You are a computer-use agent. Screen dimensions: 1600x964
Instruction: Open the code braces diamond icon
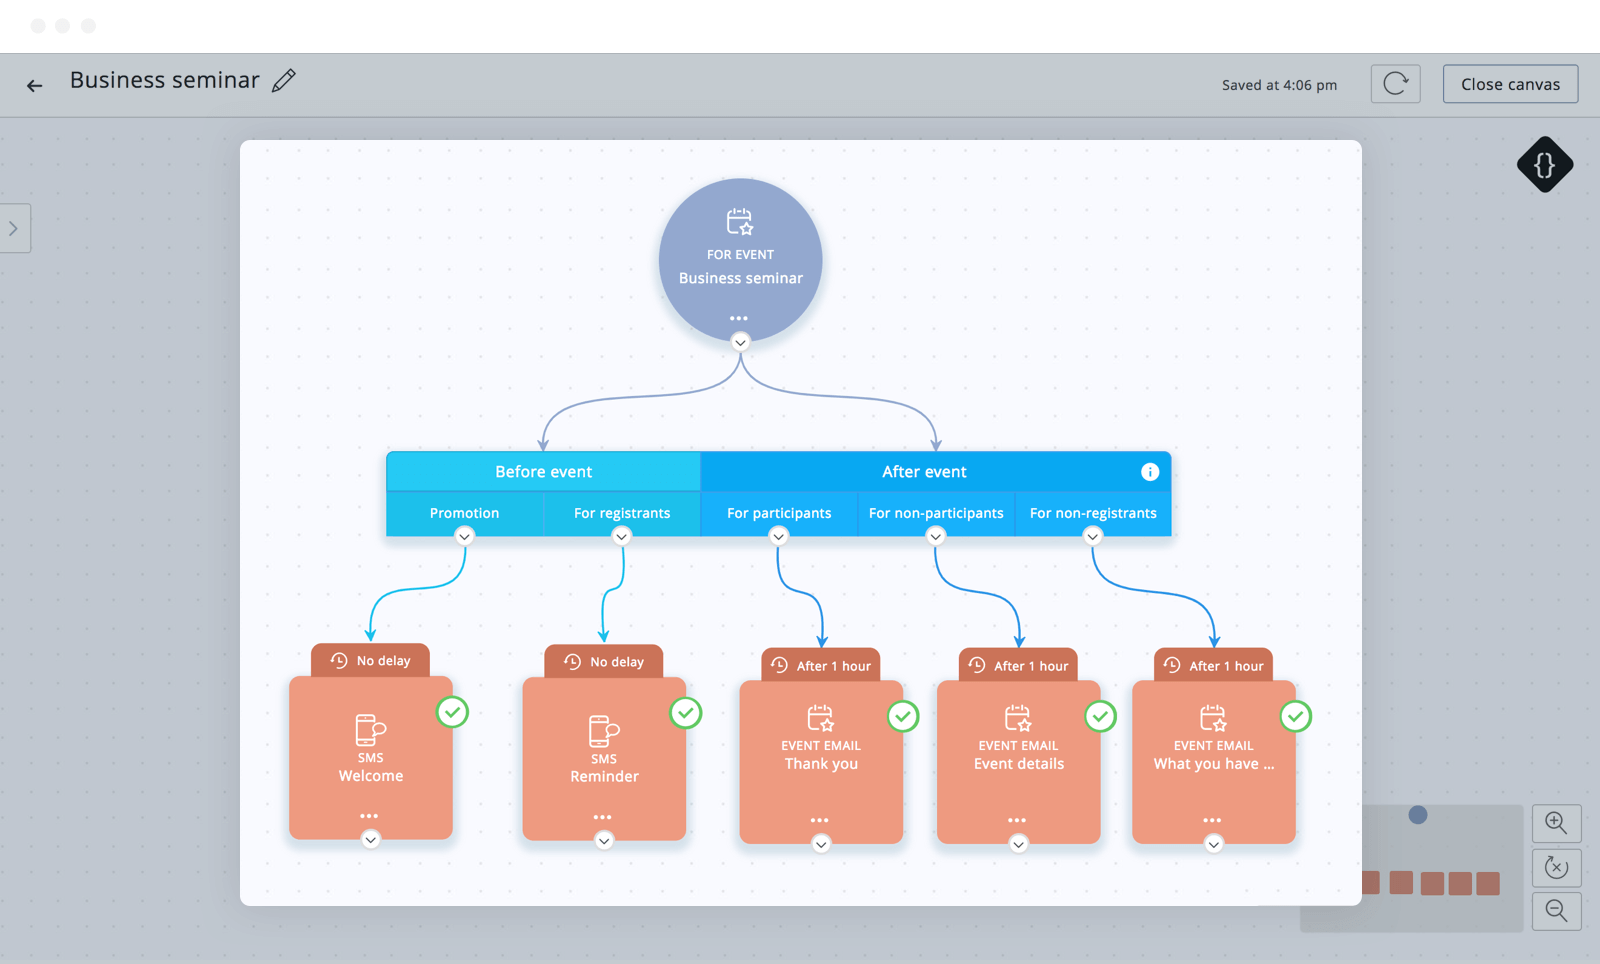[1544, 165]
